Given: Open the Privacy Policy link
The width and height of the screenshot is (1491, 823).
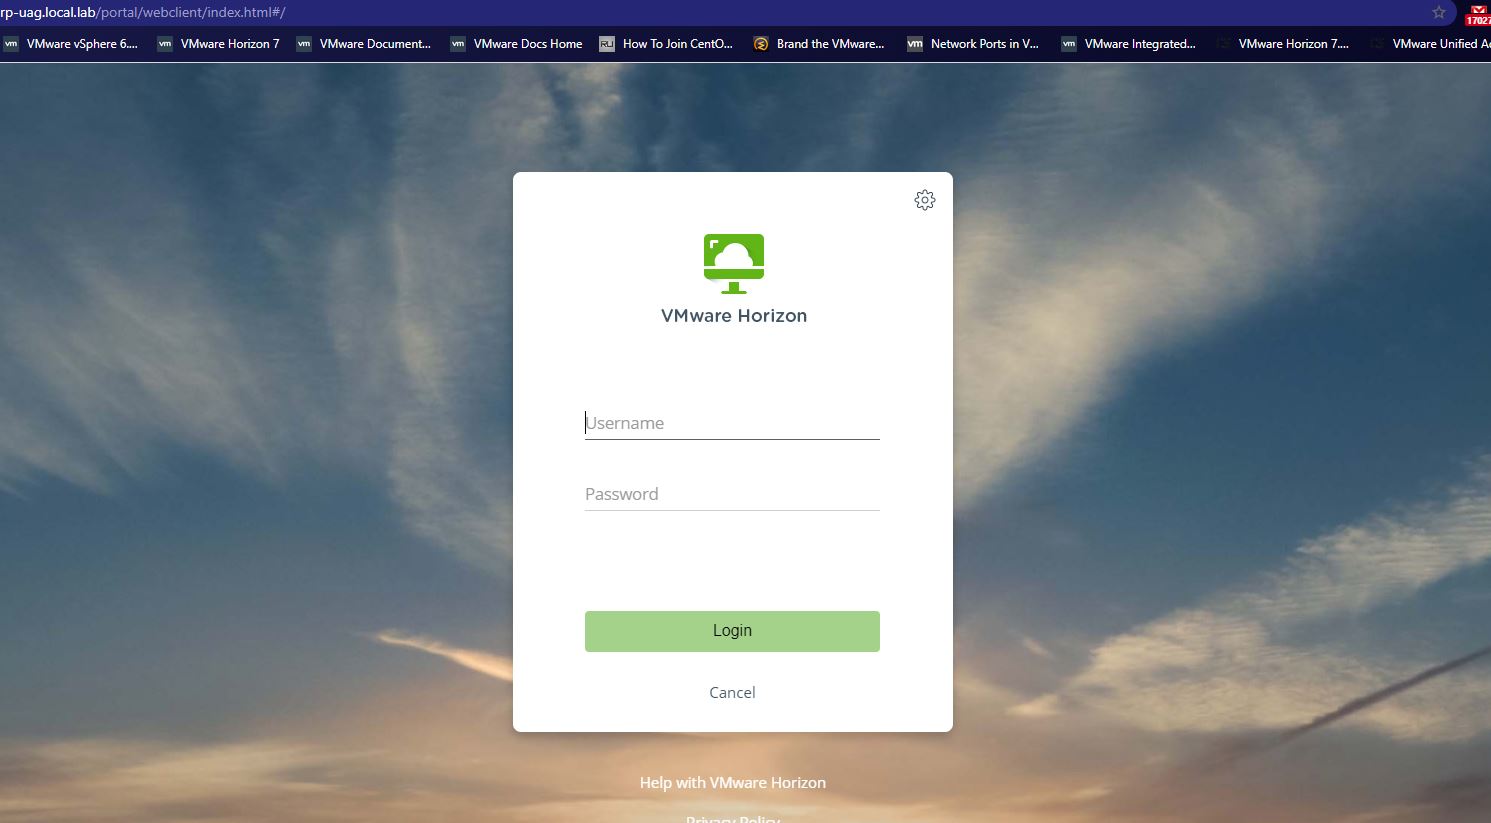Looking at the screenshot, I should pyautogui.click(x=733, y=818).
